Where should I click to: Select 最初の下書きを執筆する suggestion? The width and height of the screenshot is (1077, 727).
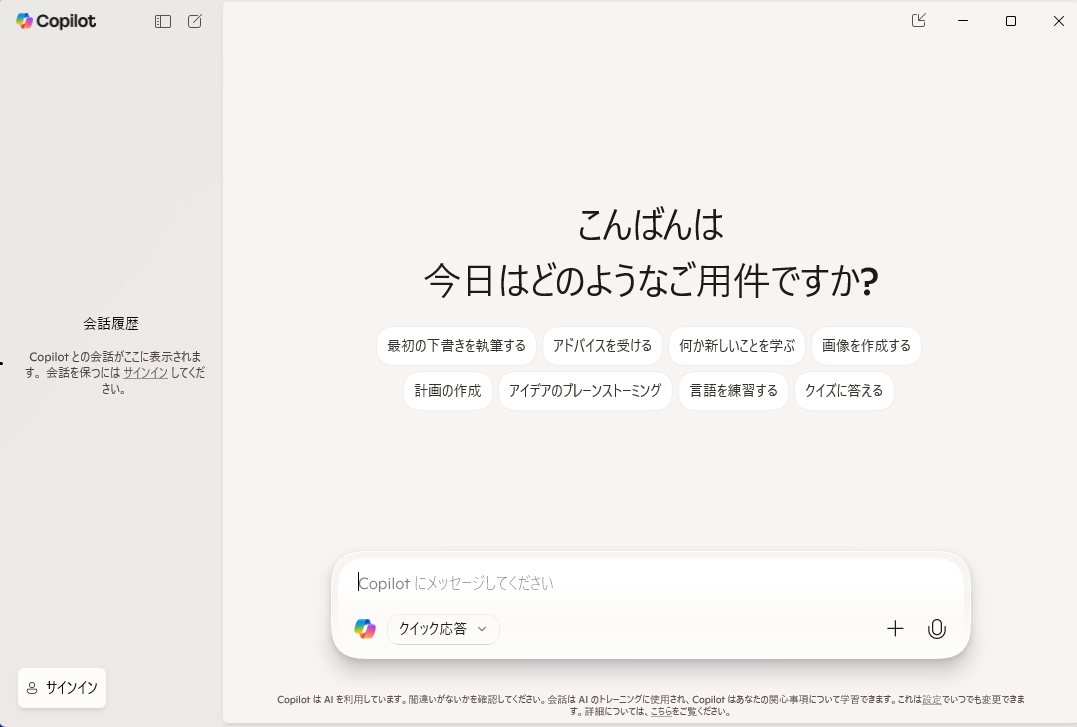tap(456, 346)
